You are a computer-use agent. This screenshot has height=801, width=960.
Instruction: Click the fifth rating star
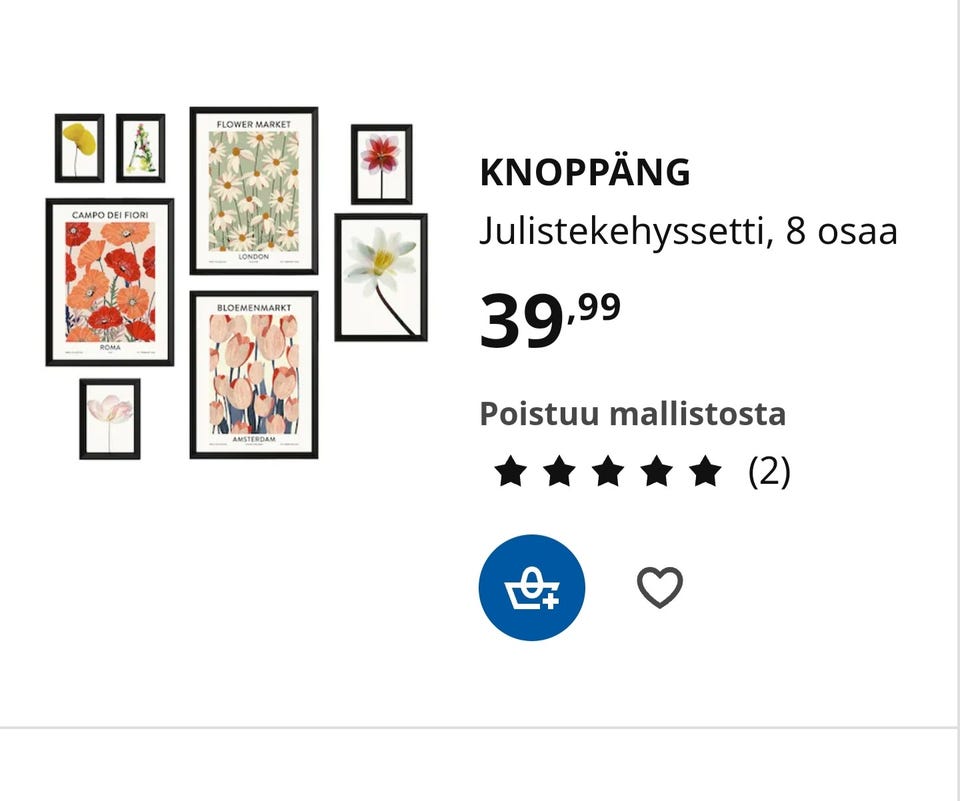706,470
